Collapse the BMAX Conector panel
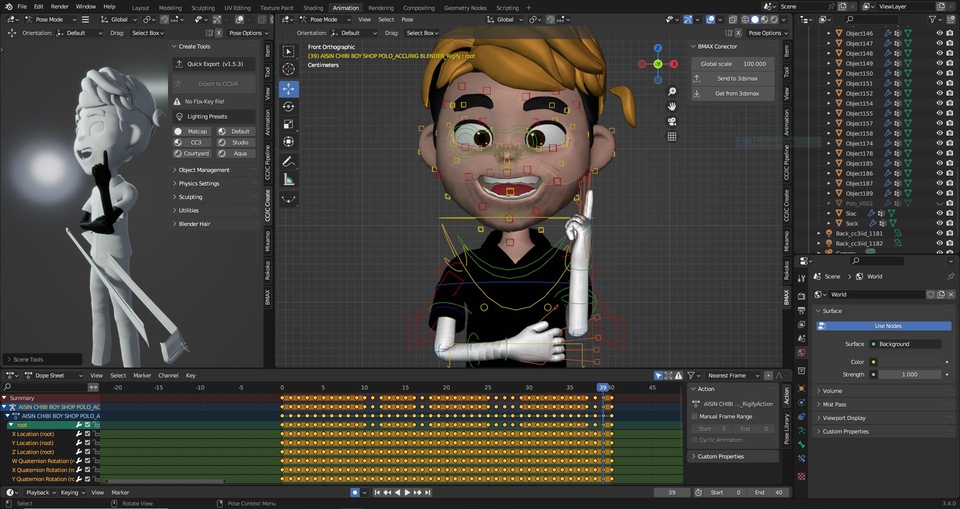 tap(694, 47)
